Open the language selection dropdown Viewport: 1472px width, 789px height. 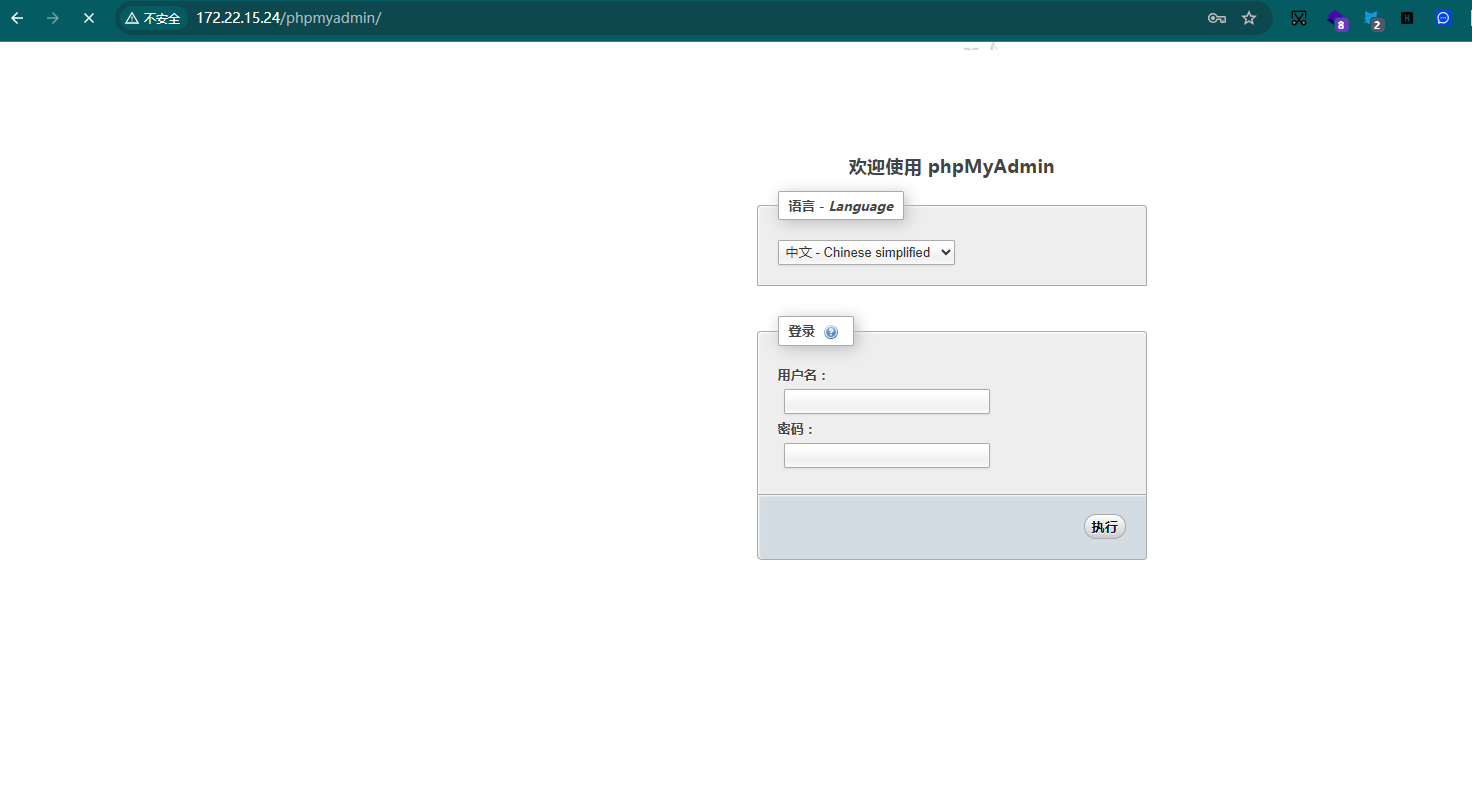pyautogui.click(x=866, y=253)
